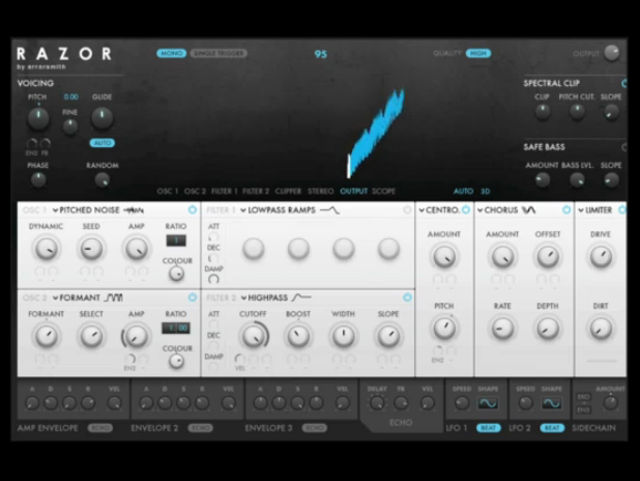
Task: Click the OSC 1 power toggle icon
Action: click(x=192, y=210)
